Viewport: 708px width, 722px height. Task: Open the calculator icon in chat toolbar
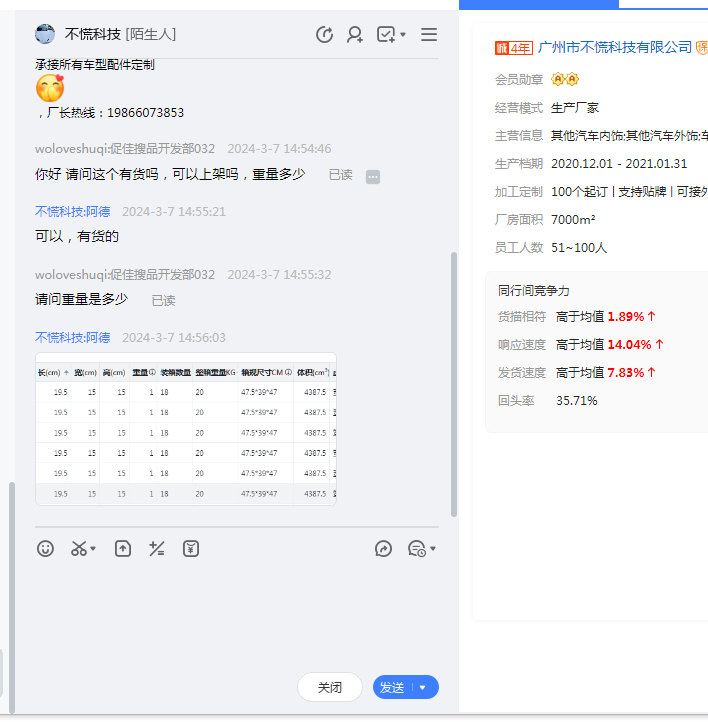pos(157,549)
